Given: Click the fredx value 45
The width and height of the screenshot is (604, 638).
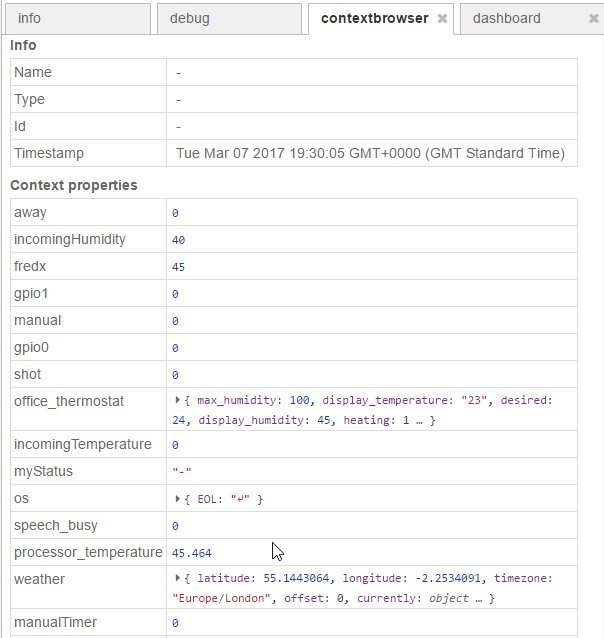Looking at the screenshot, I should 178,267.
